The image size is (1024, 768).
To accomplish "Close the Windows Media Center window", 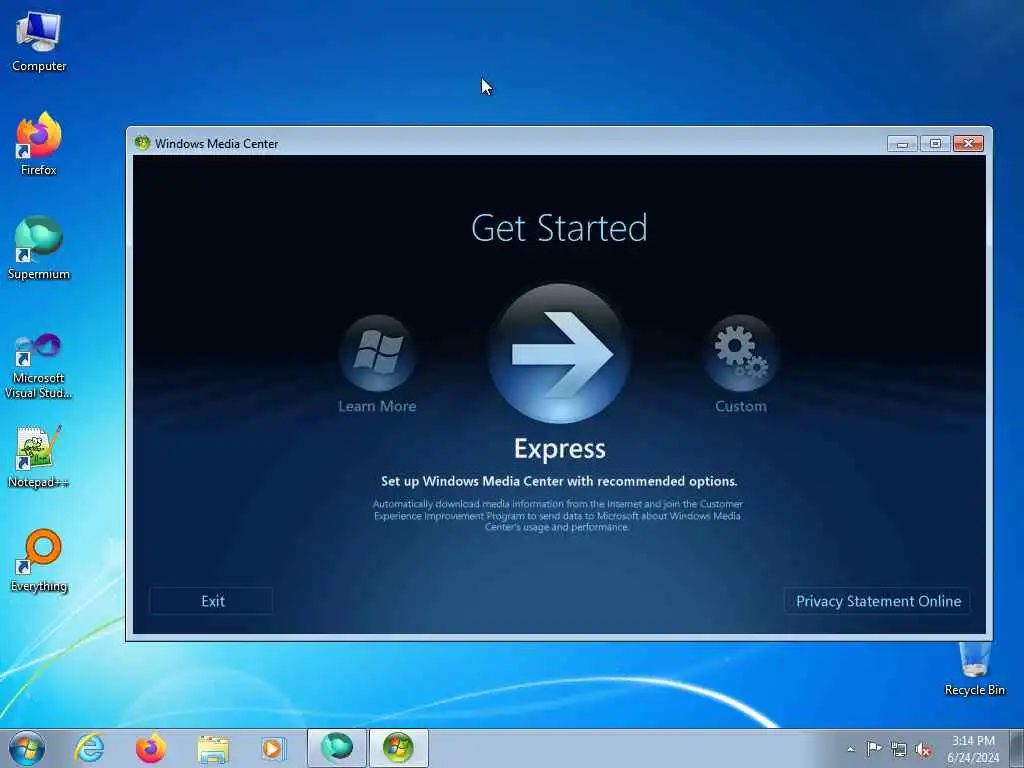I will point(968,144).
